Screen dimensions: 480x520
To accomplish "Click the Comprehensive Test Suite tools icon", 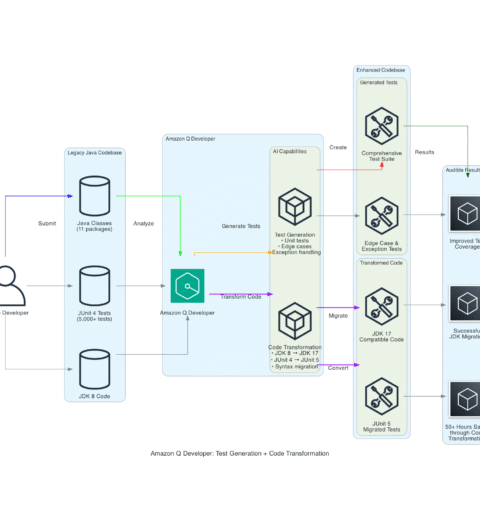I will click(x=382, y=126).
